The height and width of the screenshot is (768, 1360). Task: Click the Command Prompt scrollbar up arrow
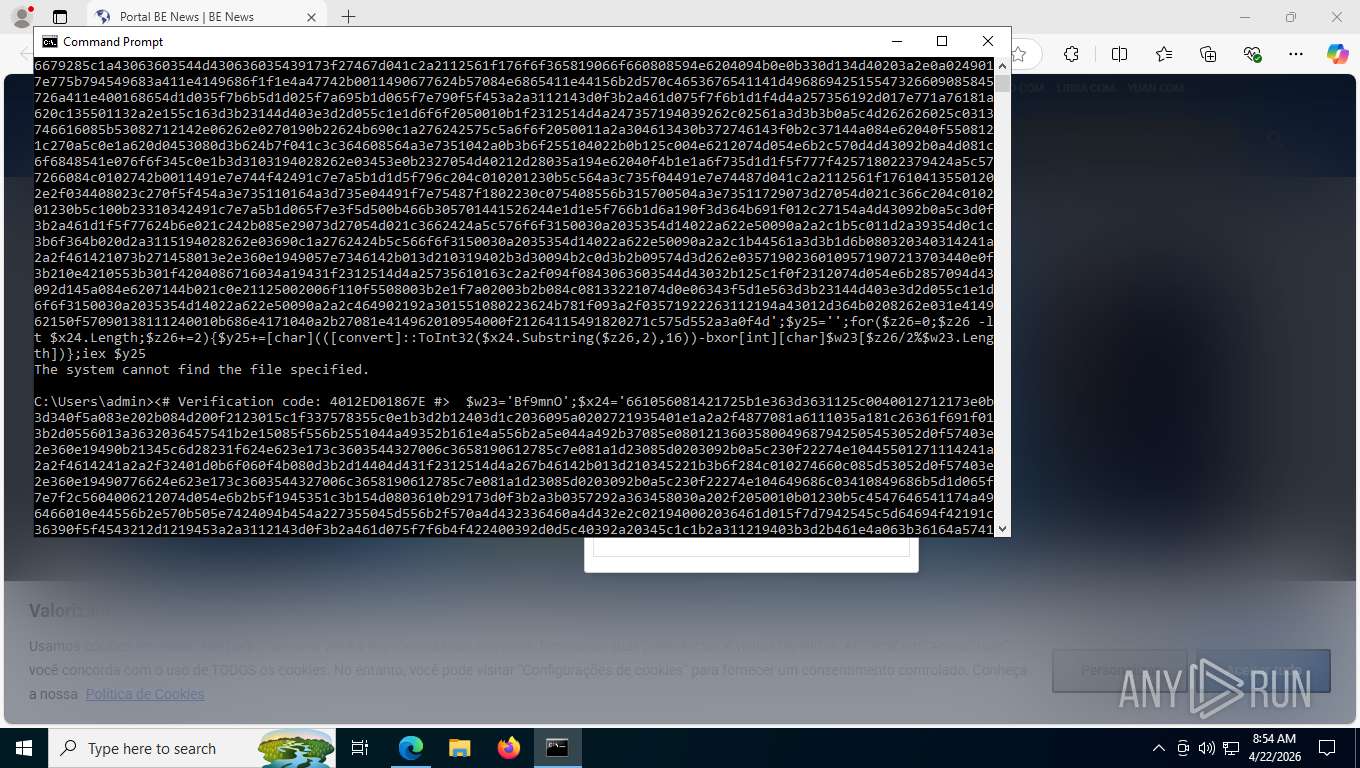1002,65
